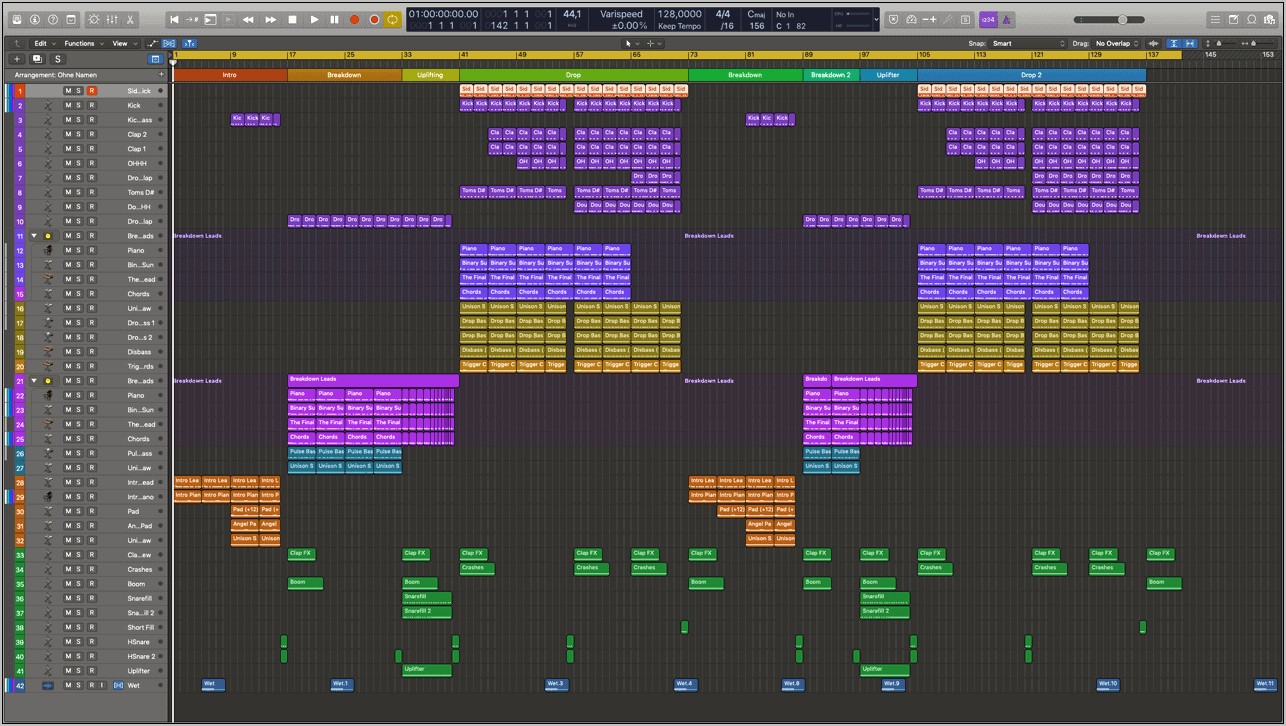Screen dimensions: 1286x726
Task: Adjust the master volume slider
Action: point(1109,19)
